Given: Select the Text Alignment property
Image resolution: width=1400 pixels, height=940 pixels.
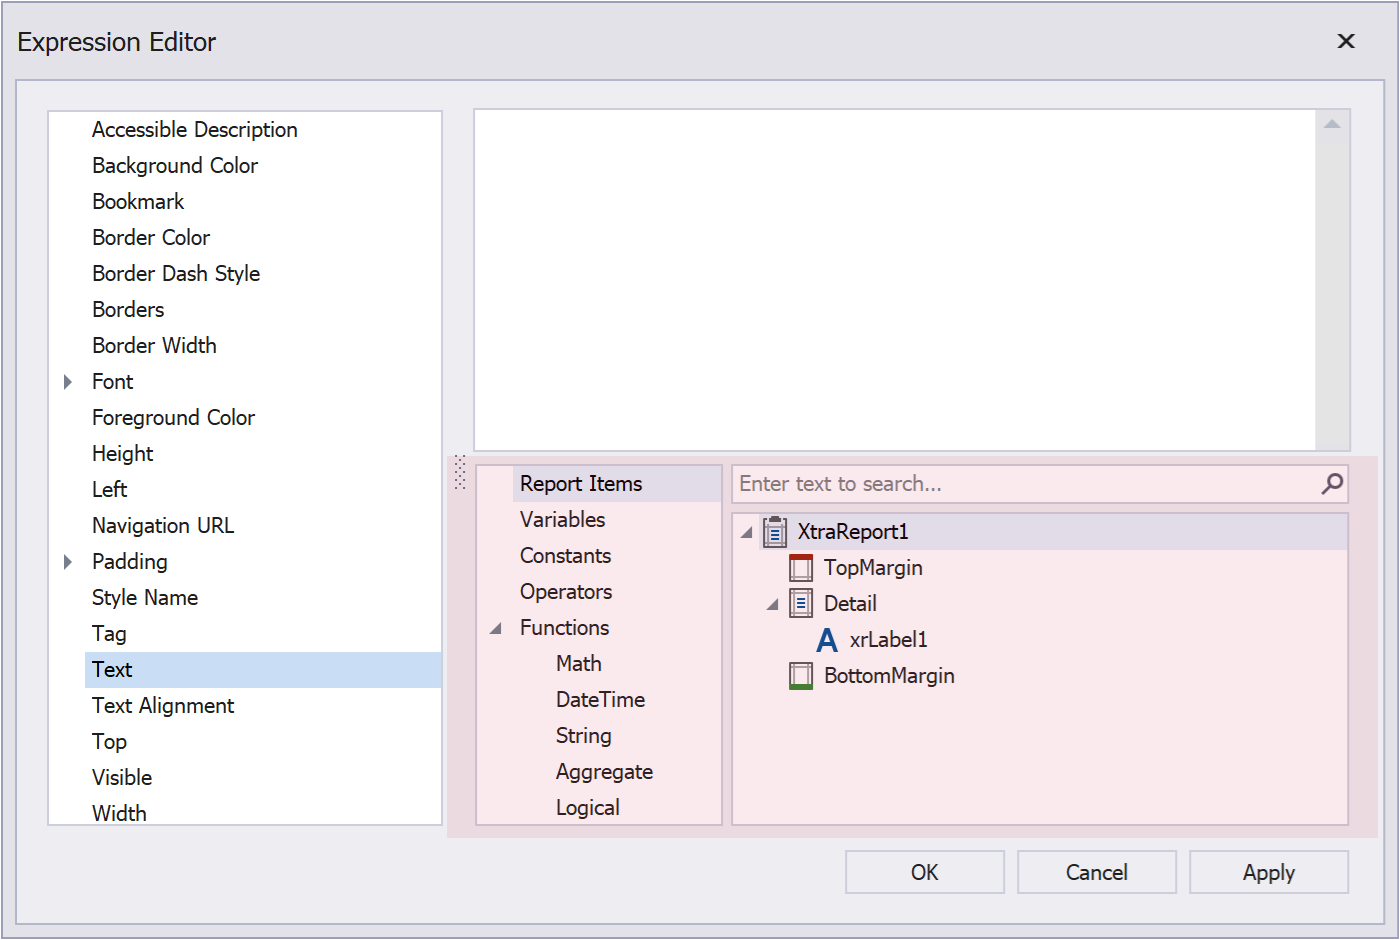Looking at the screenshot, I should pyautogui.click(x=162, y=705).
